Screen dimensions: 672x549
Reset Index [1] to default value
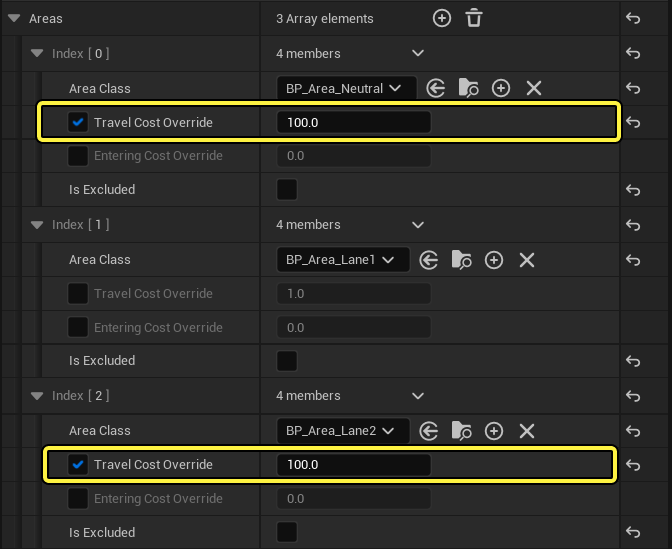[633, 225]
